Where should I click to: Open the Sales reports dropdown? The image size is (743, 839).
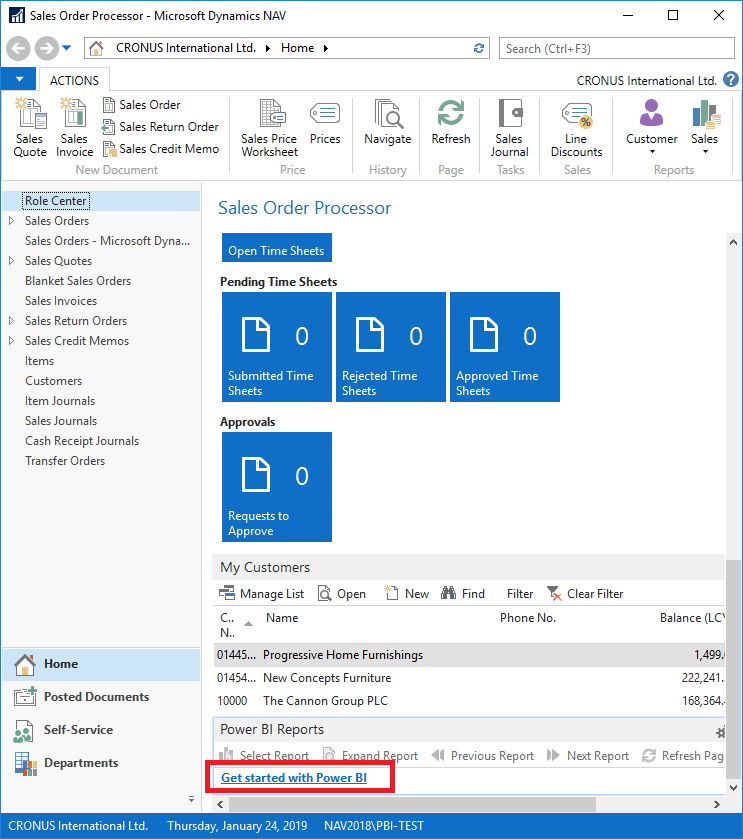tap(704, 127)
